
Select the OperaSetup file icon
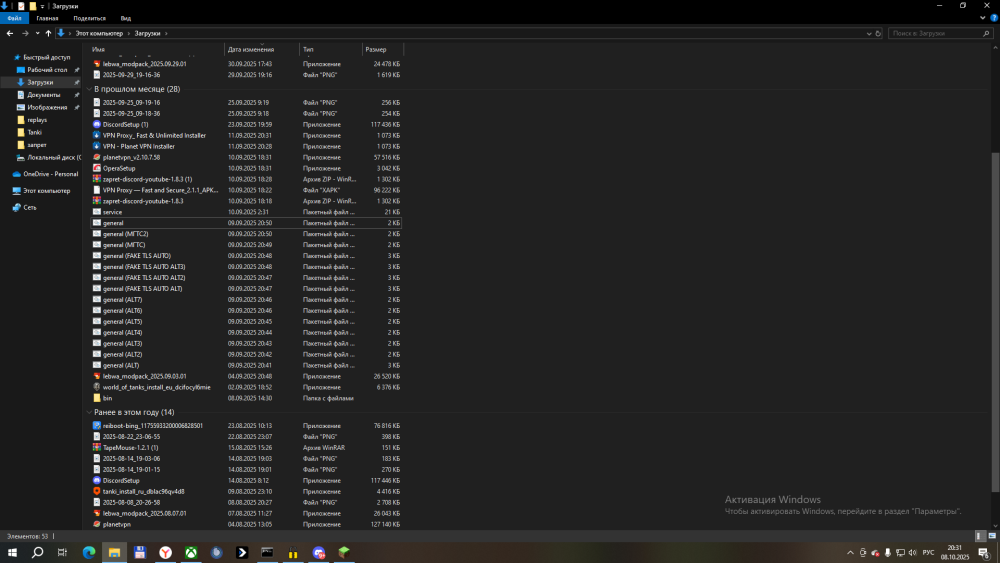click(97, 168)
